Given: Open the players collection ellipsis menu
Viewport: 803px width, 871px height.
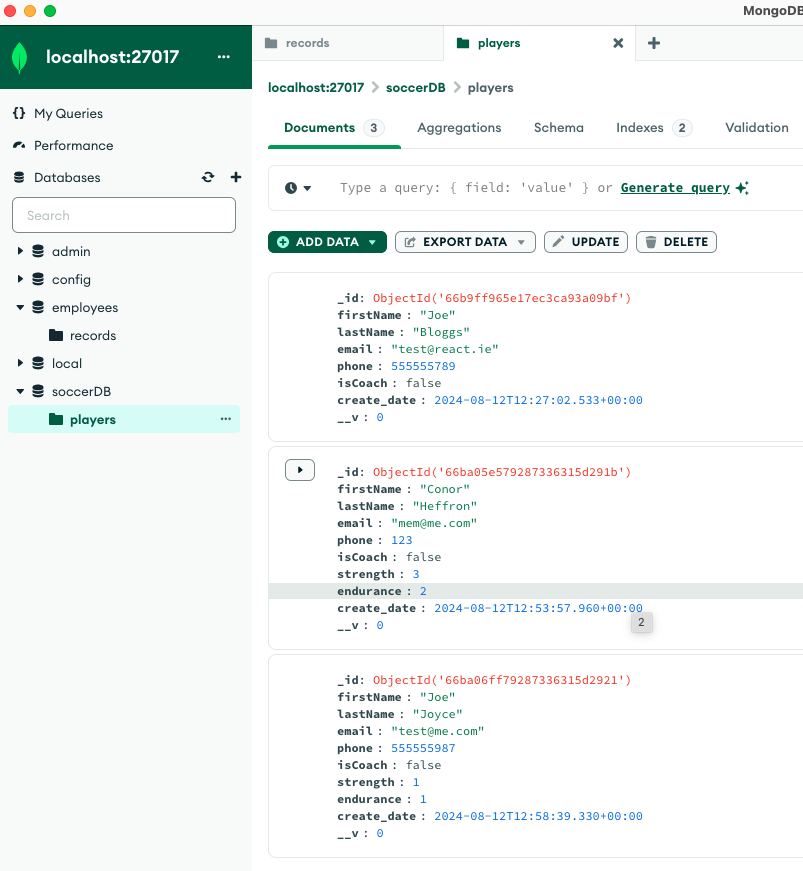Looking at the screenshot, I should (227, 419).
